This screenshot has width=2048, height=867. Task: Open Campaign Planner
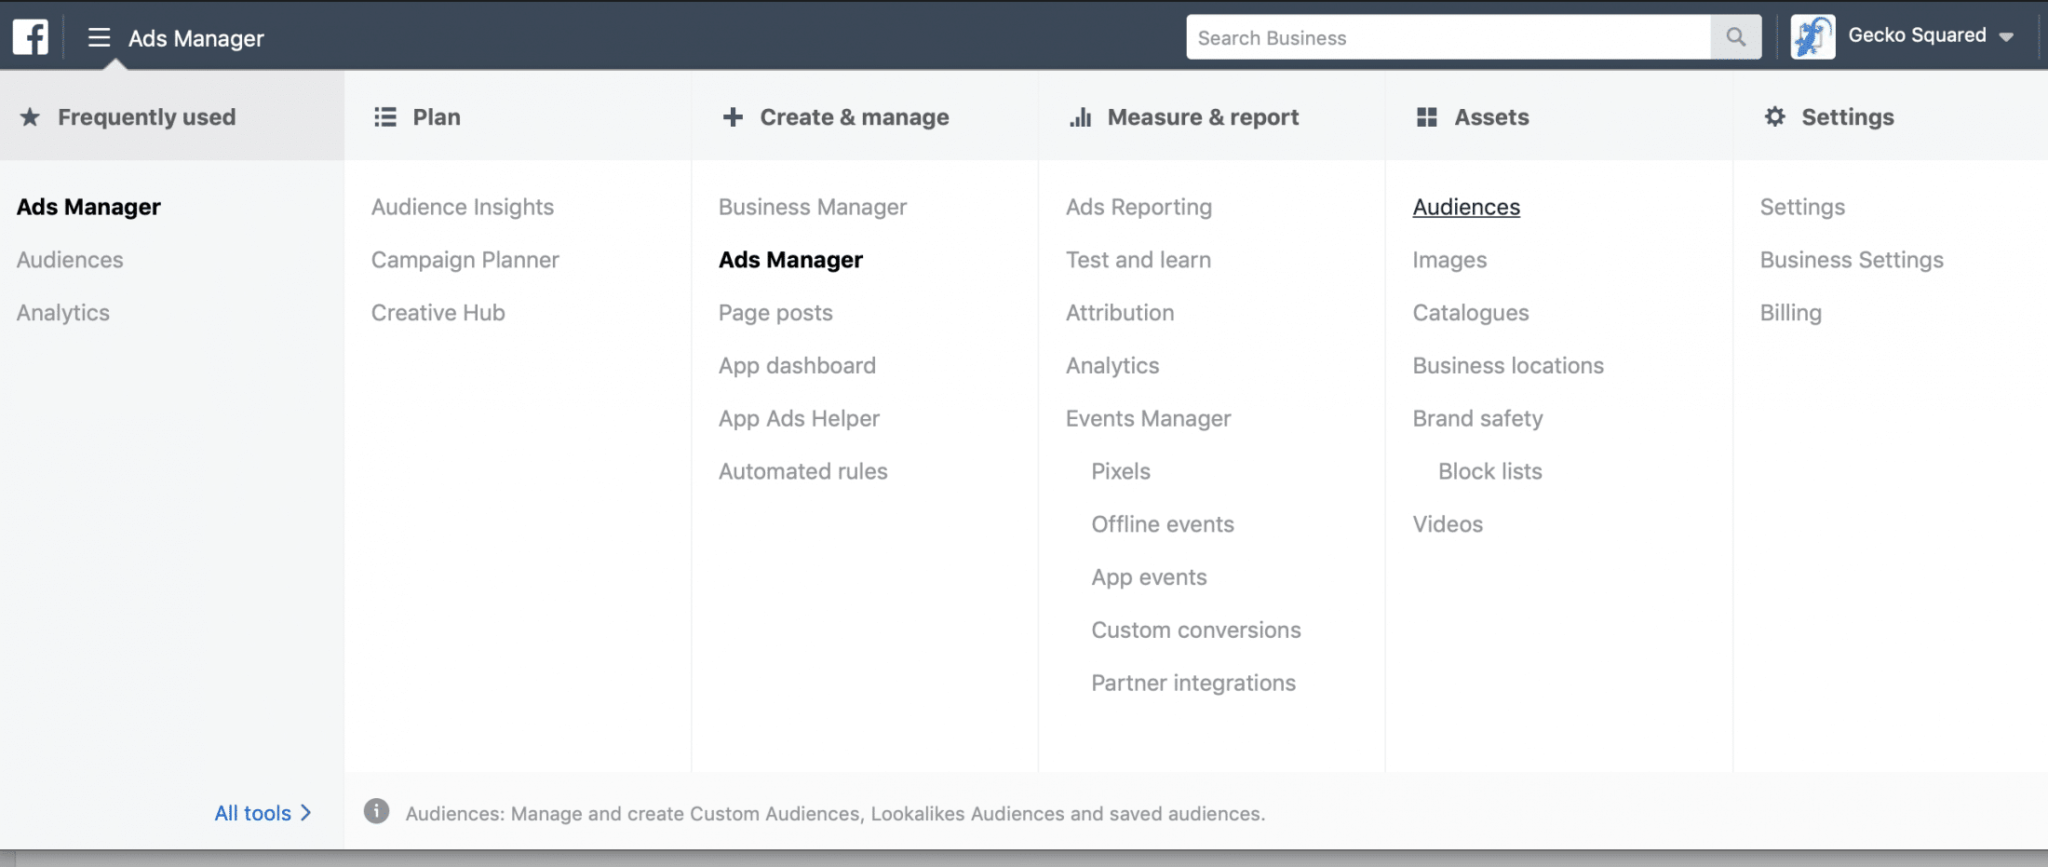pyautogui.click(x=465, y=260)
